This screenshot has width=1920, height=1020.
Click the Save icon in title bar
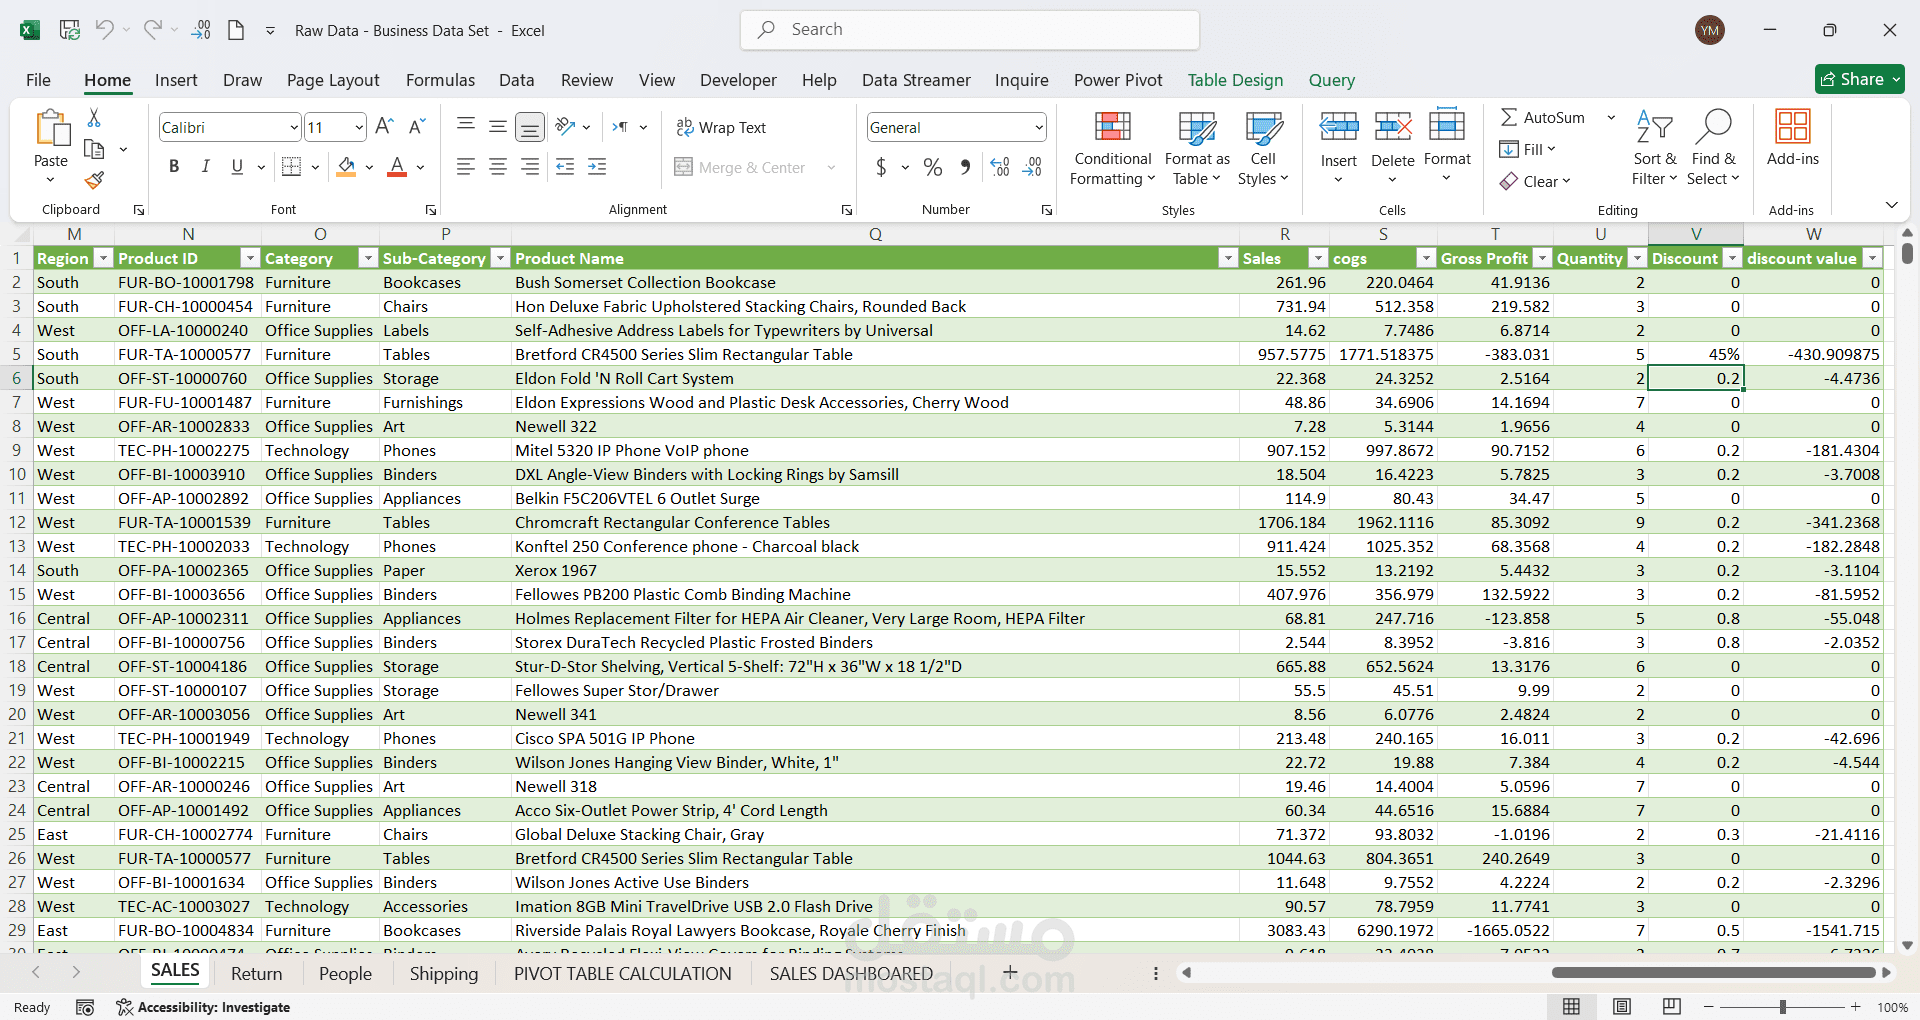tap(70, 30)
